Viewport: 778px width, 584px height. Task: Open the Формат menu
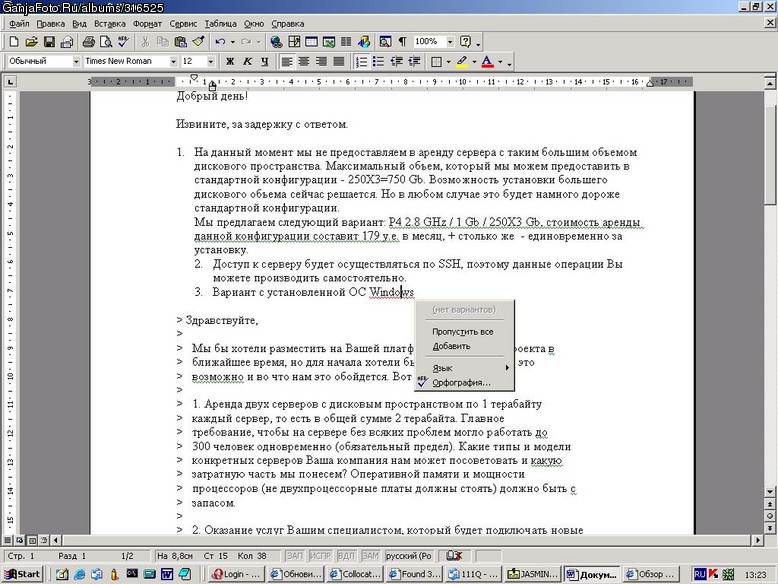pyautogui.click(x=147, y=23)
